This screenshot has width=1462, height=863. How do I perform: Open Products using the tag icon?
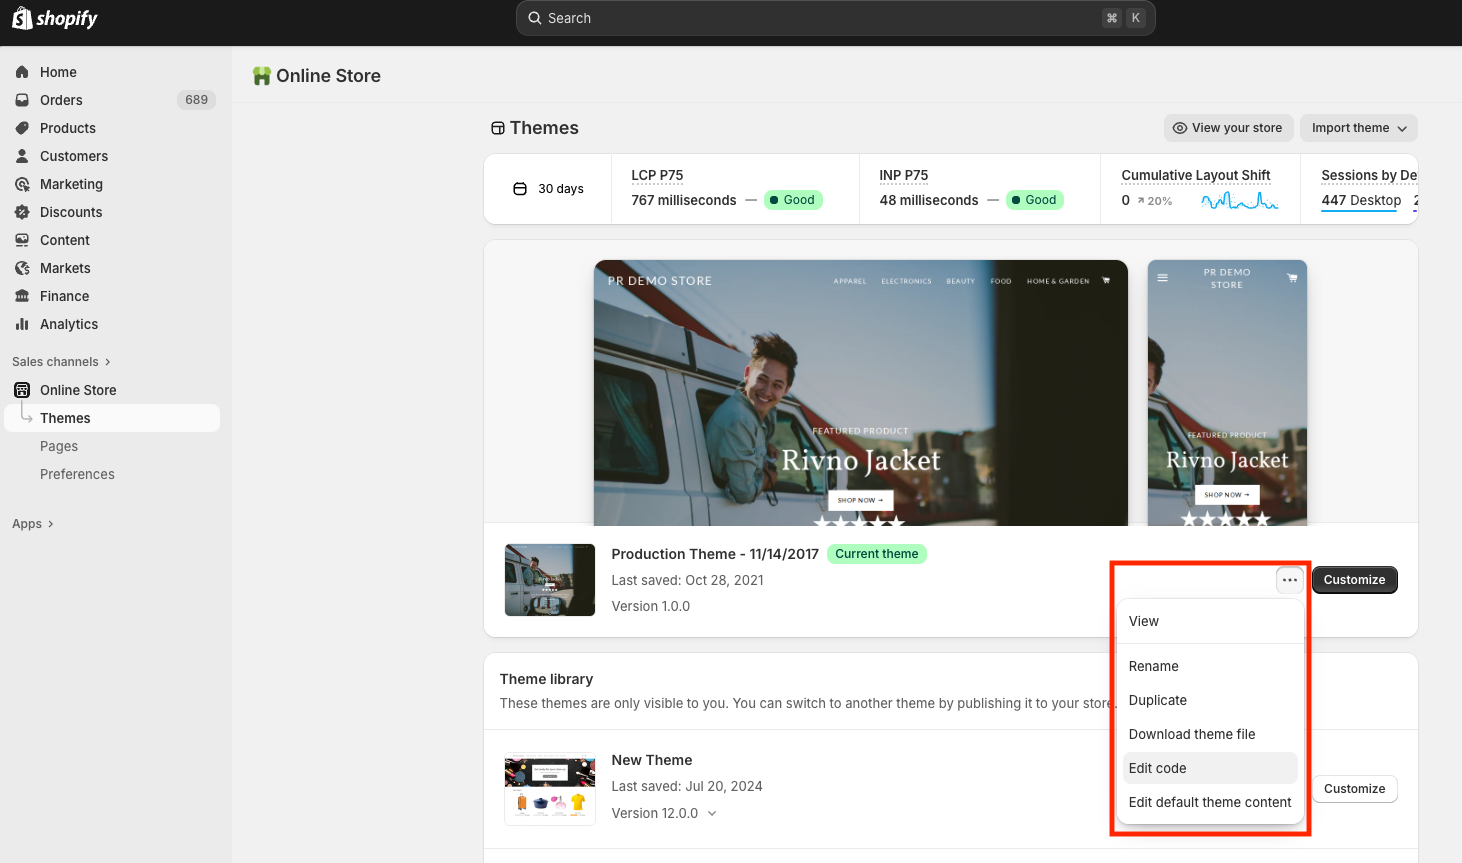click(22, 128)
